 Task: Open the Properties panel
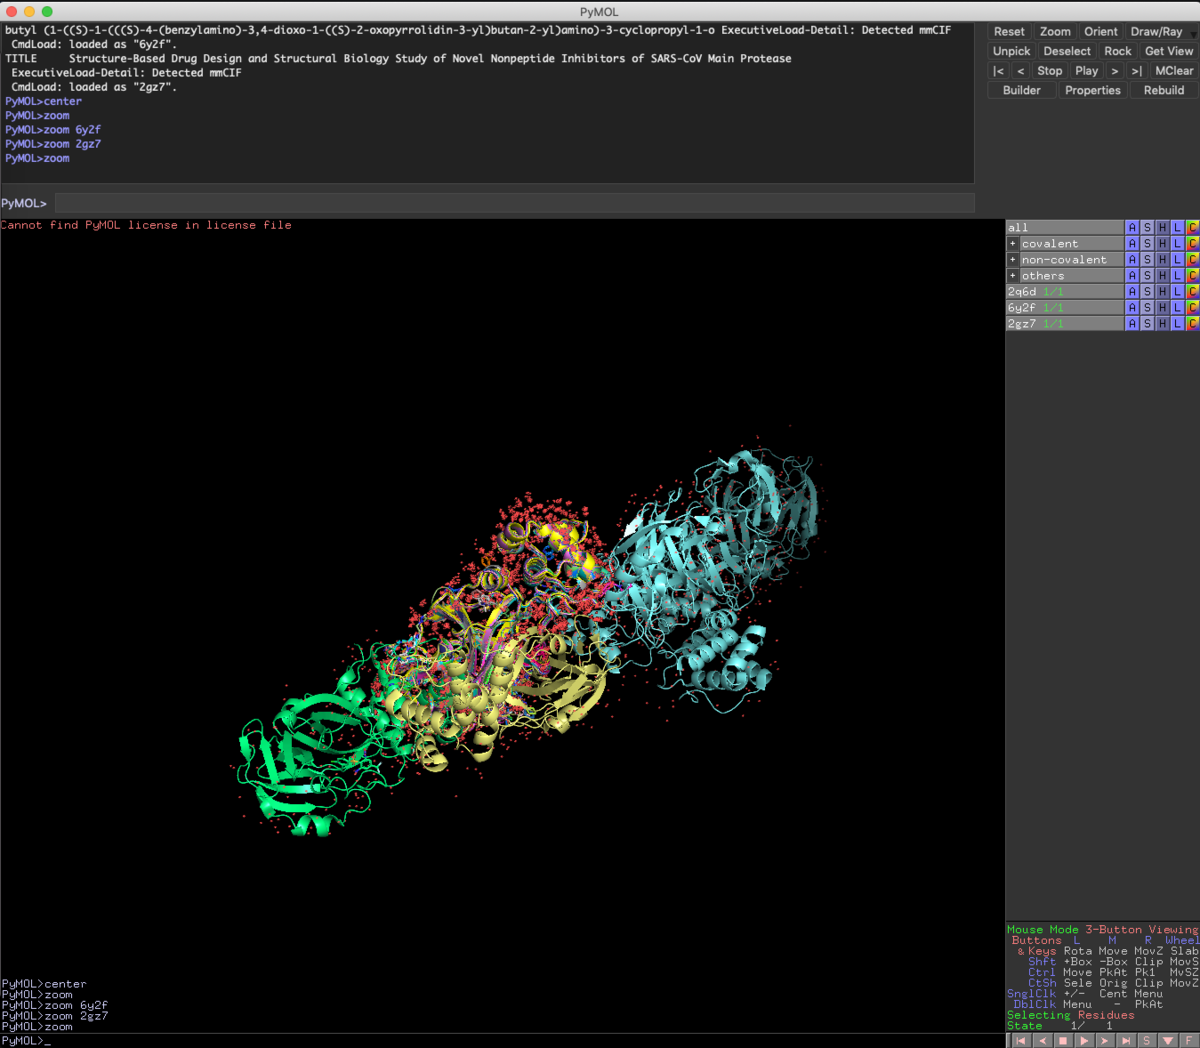tap(1093, 90)
